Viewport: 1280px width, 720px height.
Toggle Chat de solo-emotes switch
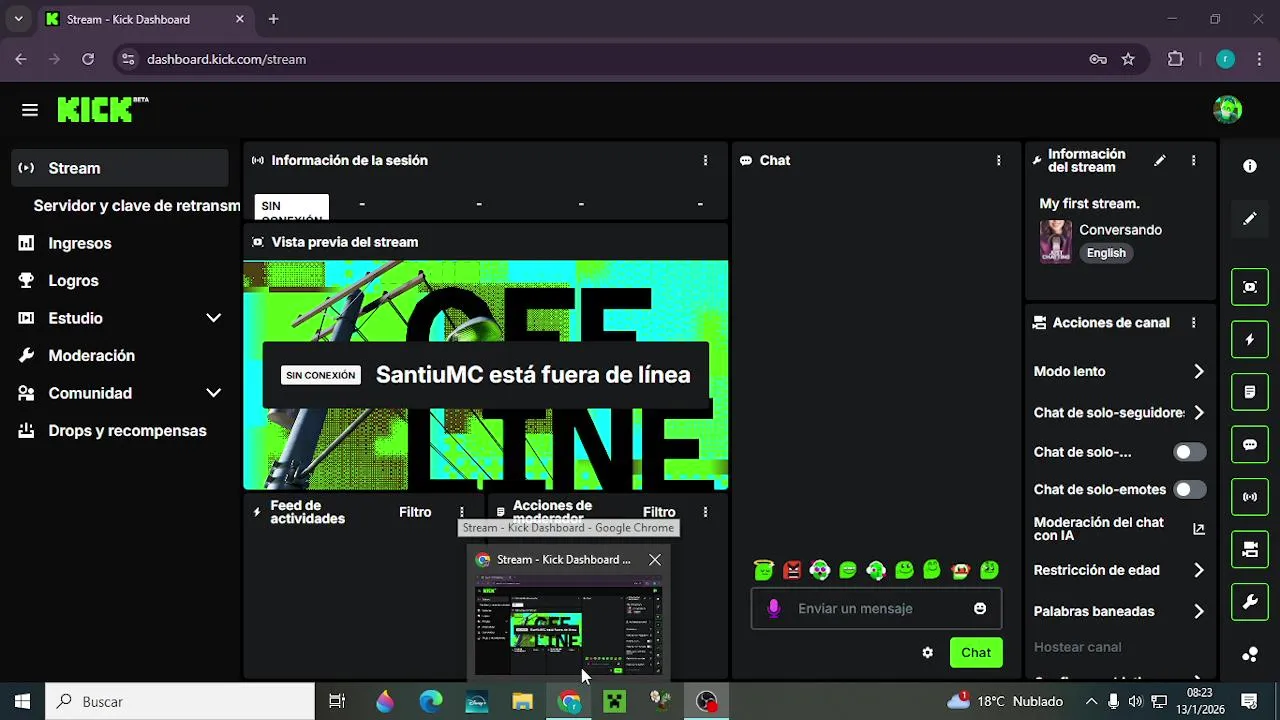tap(1190, 490)
